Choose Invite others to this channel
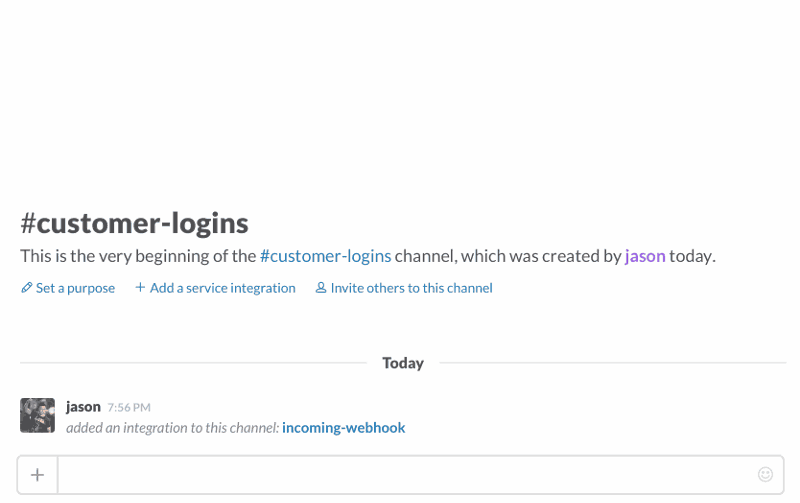This screenshot has height=503, width=800. 411,288
